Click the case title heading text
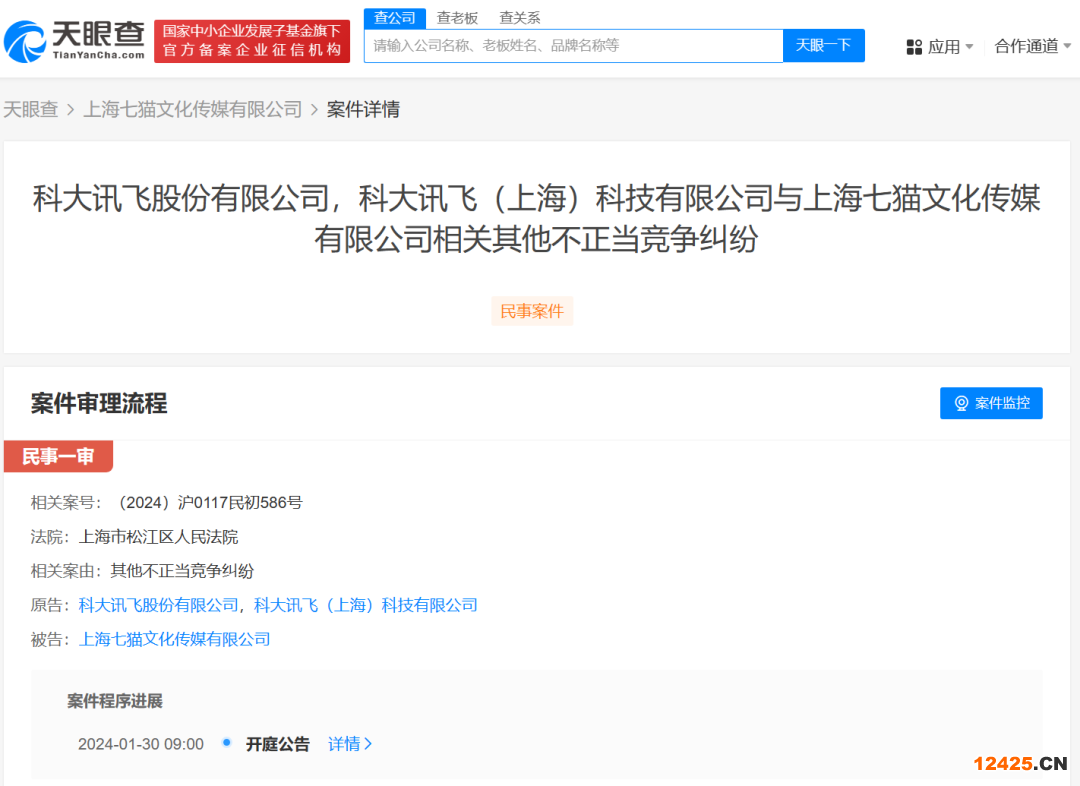The height and width of the screenshot is (786, 1080). coord(537,218)
